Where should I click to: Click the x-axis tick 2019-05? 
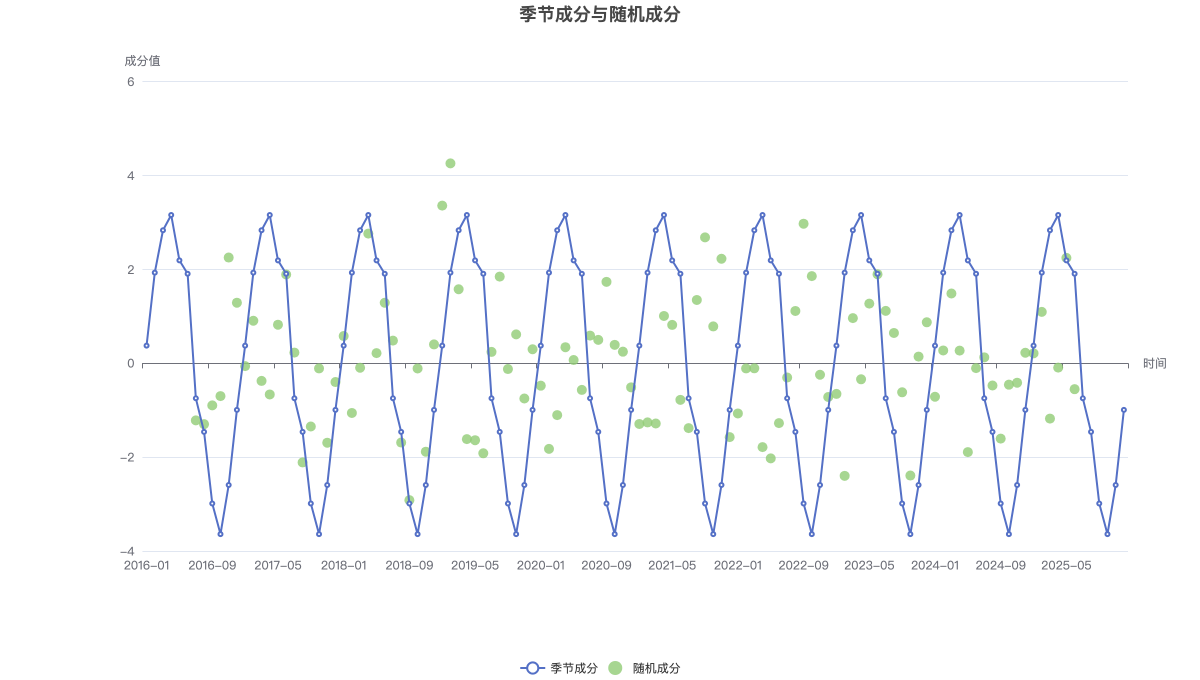tap(475, 565)
